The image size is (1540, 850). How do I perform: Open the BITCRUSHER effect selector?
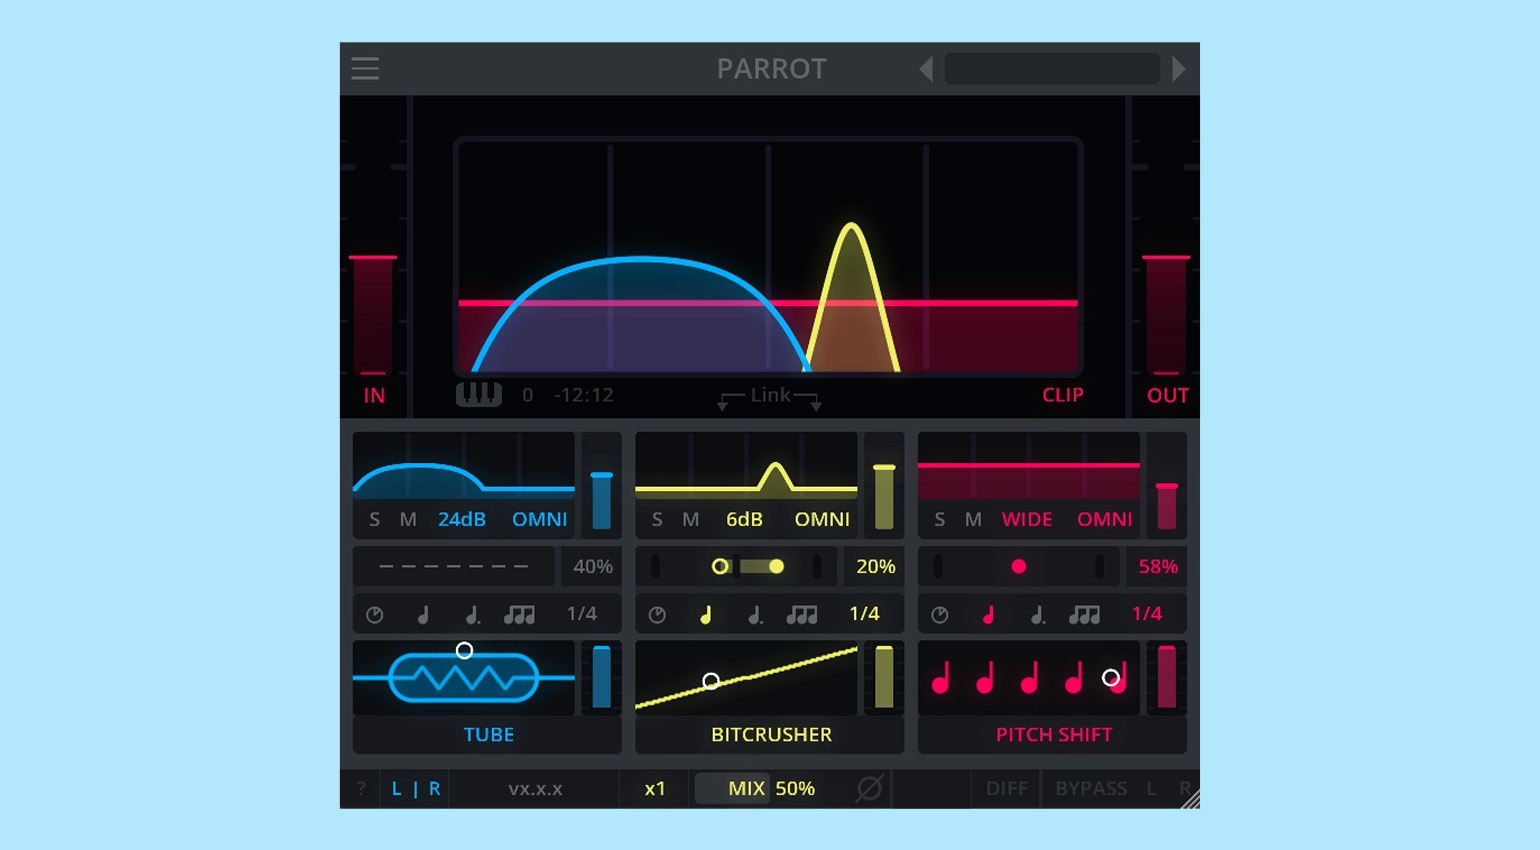click(x=771, y=735)
